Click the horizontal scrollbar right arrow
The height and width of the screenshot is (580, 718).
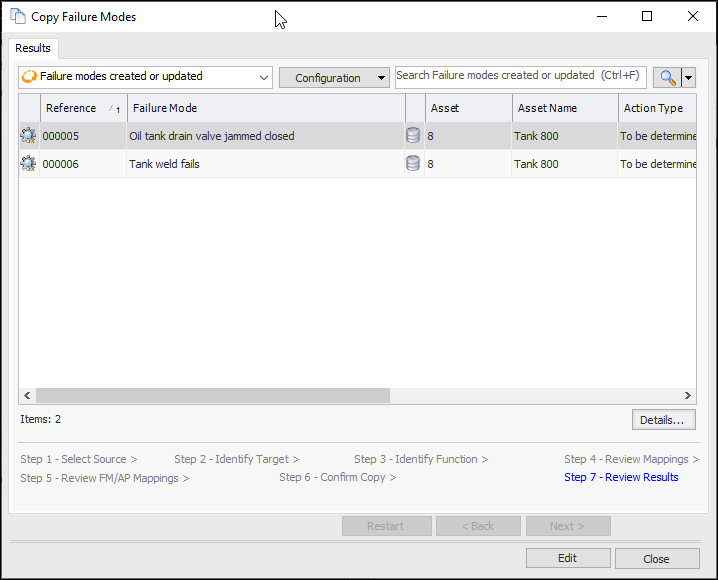(687, 396)
